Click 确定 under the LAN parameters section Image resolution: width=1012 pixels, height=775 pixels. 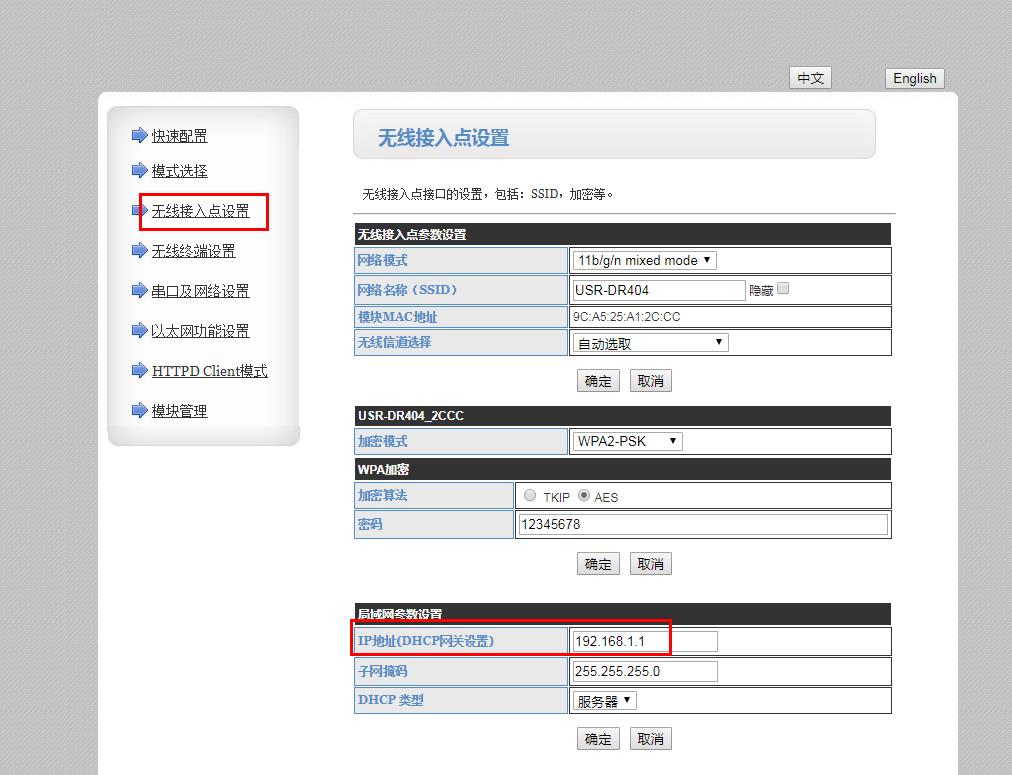coord(598,739)
